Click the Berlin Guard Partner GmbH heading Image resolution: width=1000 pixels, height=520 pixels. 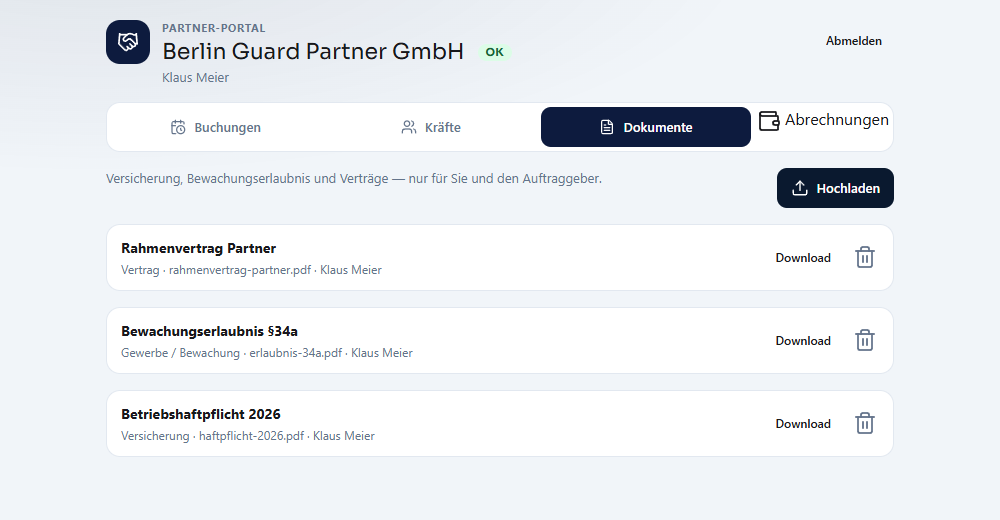pos(313,51)
